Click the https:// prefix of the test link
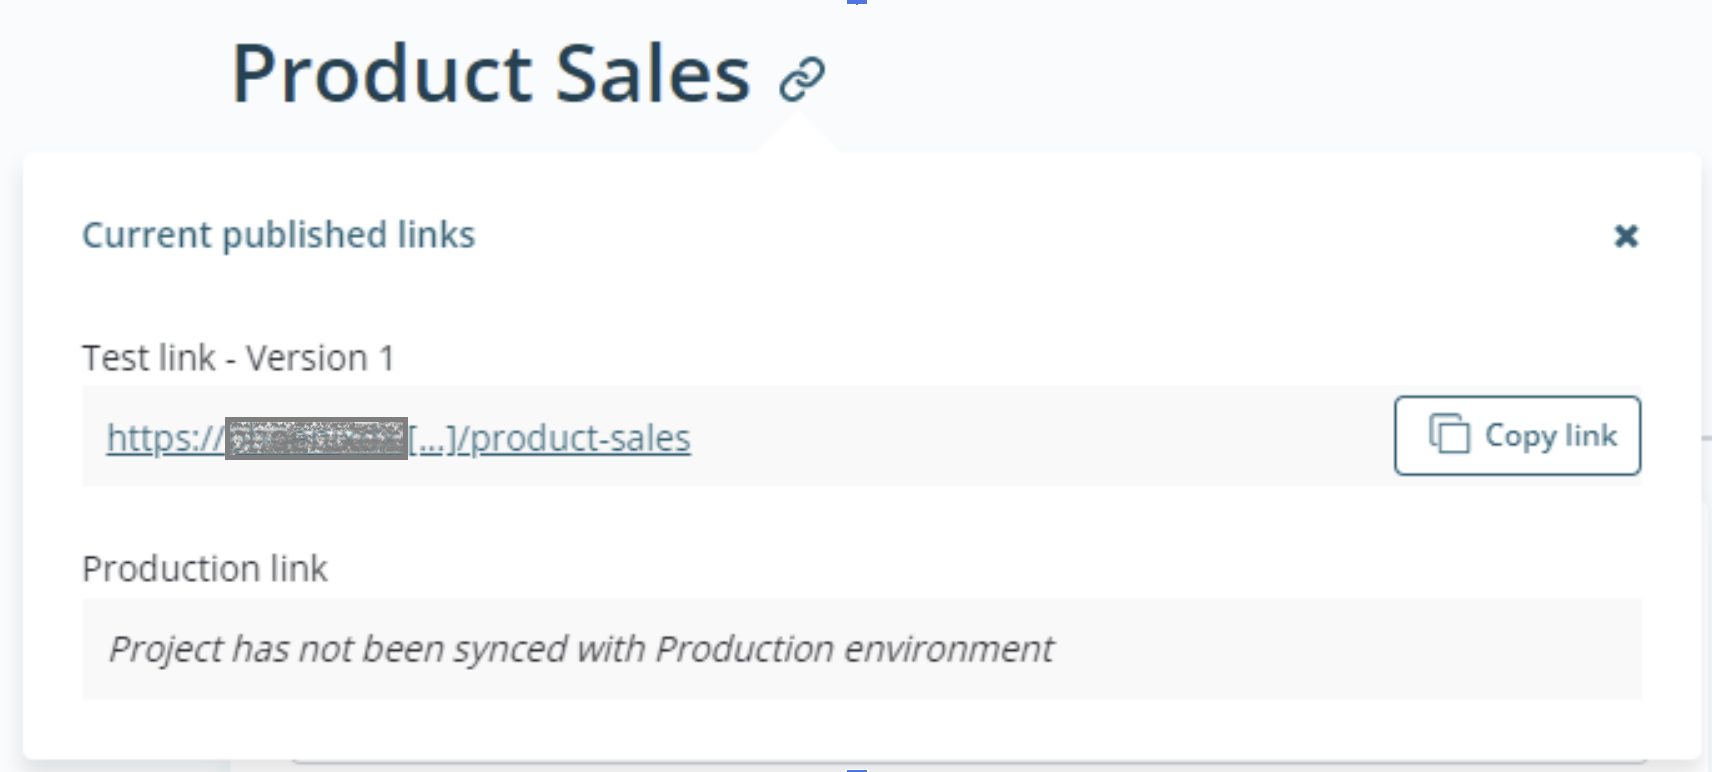The image size is (1712, 772). [165, 439]
